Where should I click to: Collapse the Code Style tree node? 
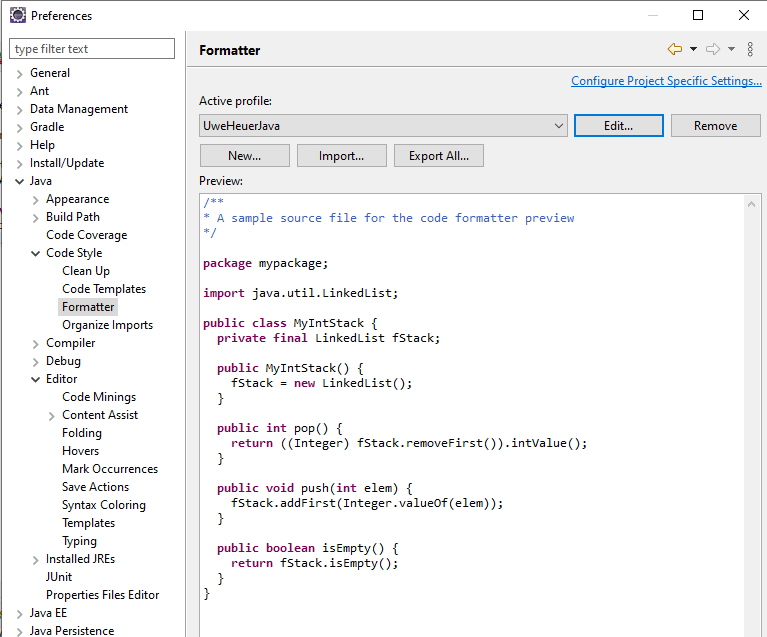[36, 253]
